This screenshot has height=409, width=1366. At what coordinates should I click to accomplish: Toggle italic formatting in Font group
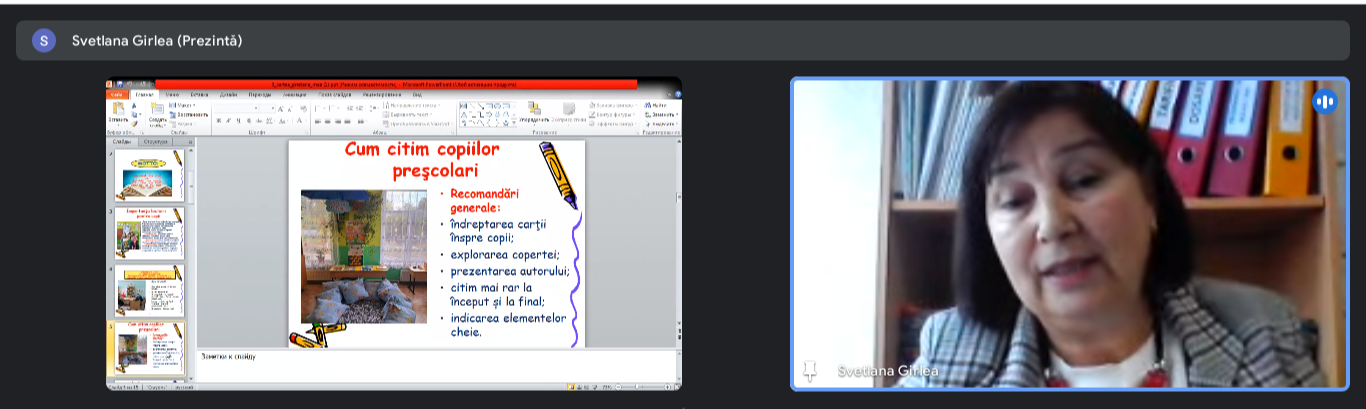click(x=228, y=120)
